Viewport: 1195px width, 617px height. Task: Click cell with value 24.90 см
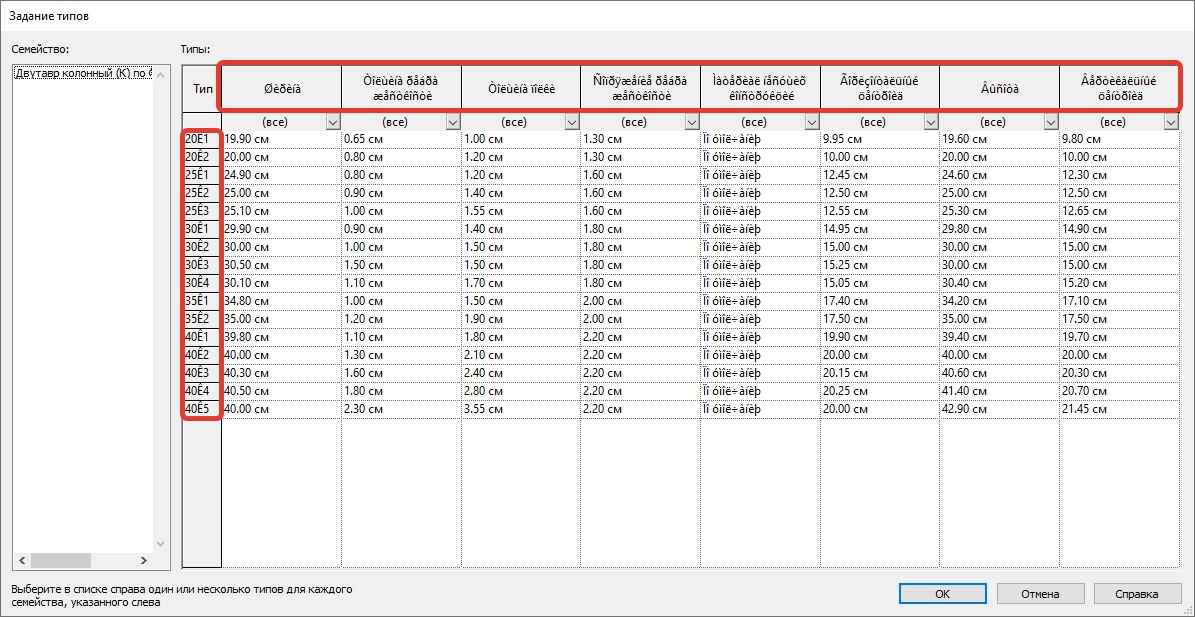point(281,174)
